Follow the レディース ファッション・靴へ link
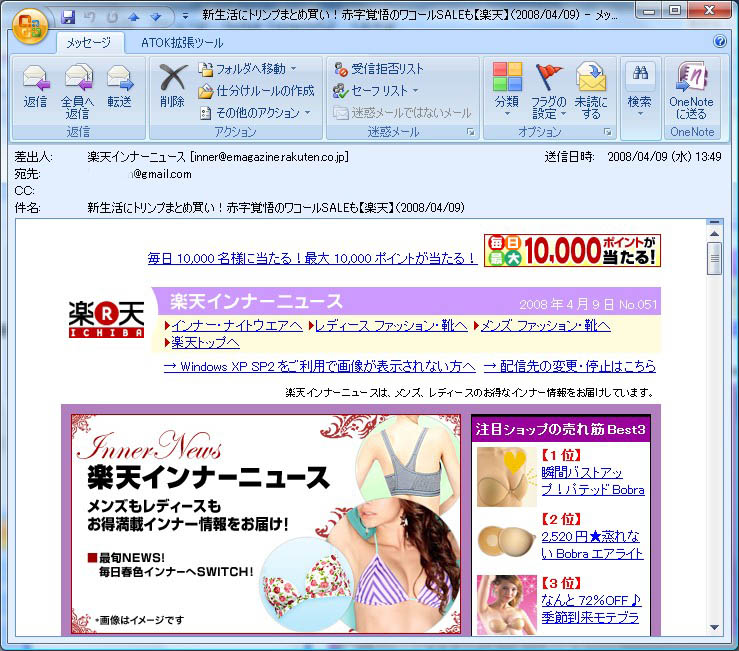Viewport: 739px width, 651px height. tap(391, 326)
